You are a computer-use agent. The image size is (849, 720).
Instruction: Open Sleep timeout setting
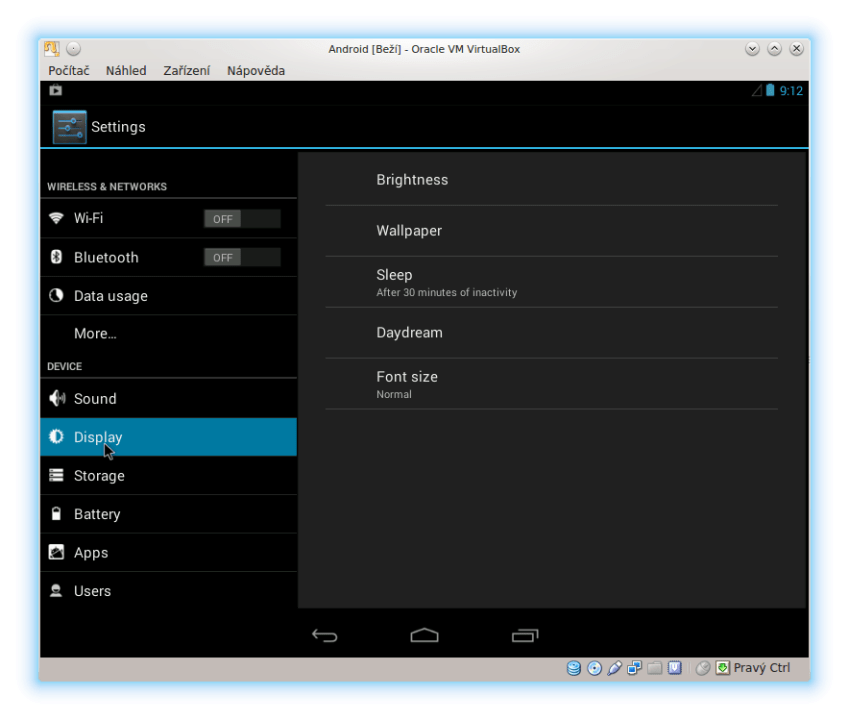(551, 282)
